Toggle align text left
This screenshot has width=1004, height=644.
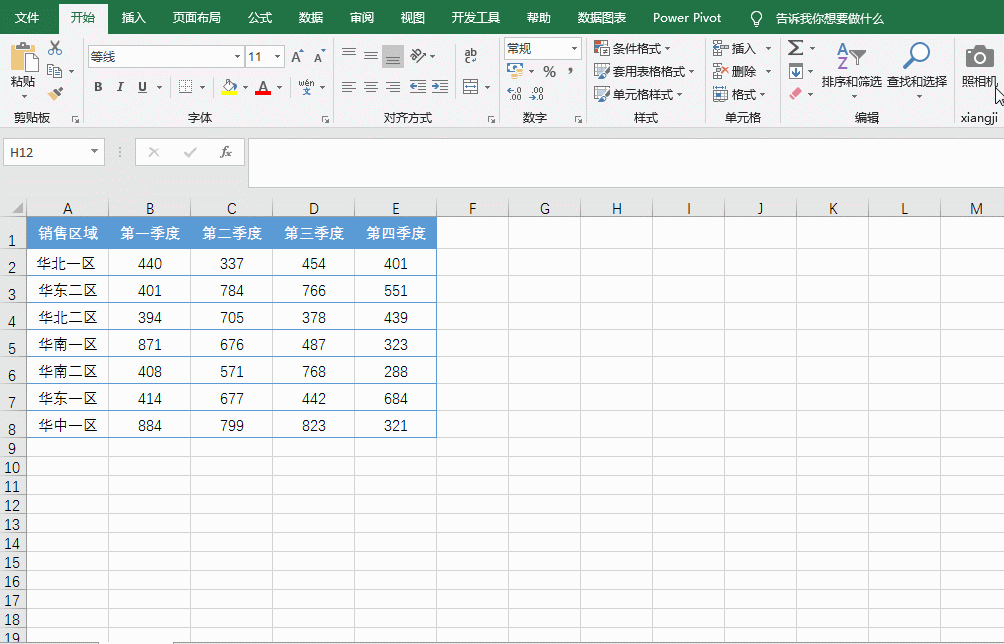click(x=349, y=86)
